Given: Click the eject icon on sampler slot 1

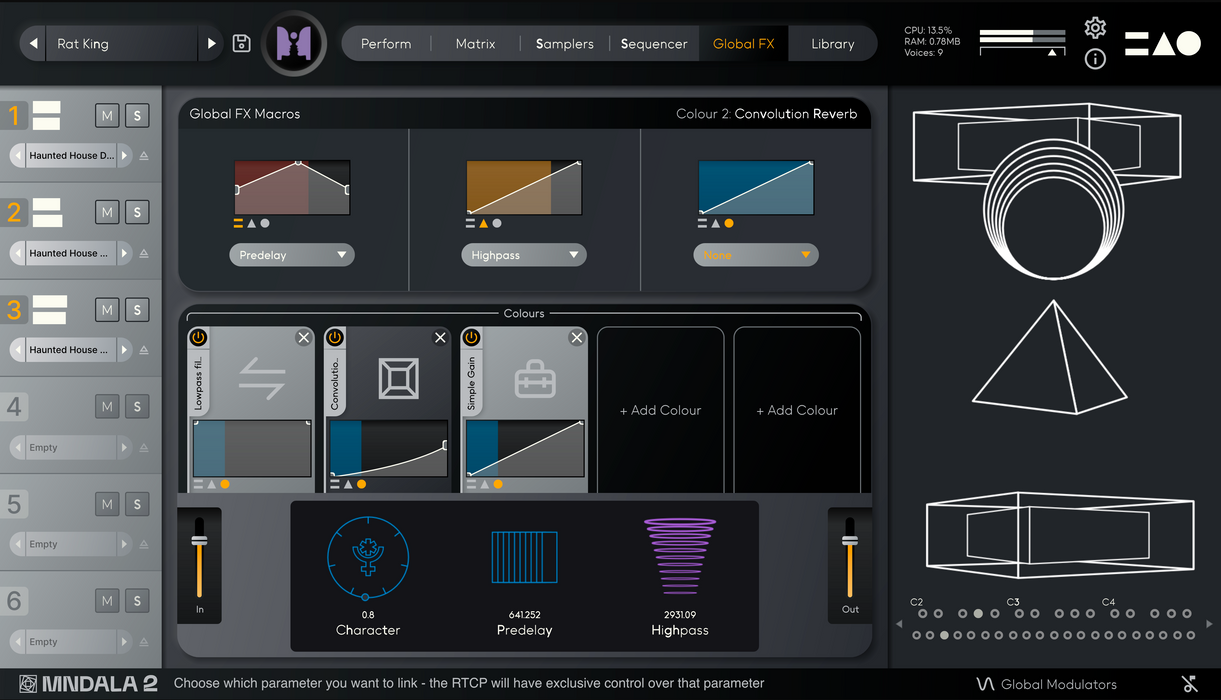Looking at the screenshot, I should click(144, 156).
